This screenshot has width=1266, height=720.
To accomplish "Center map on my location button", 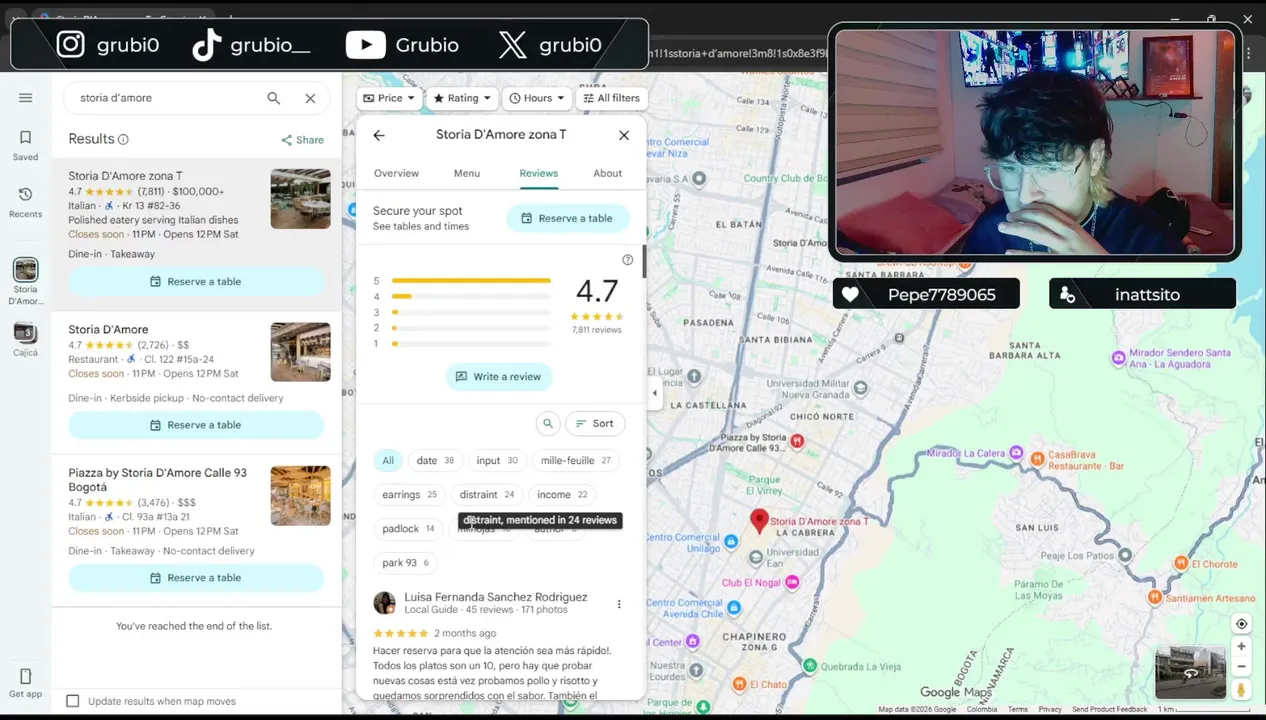I will [x=1241, y=624].
